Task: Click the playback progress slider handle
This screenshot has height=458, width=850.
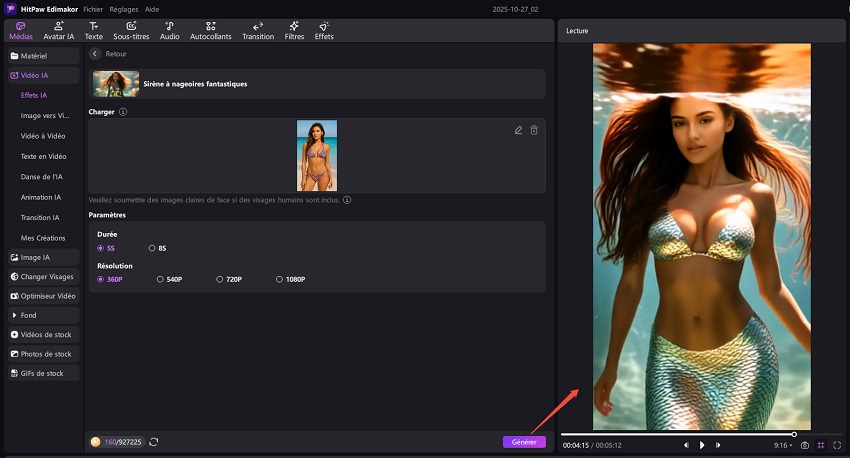Action: point(794,434)
